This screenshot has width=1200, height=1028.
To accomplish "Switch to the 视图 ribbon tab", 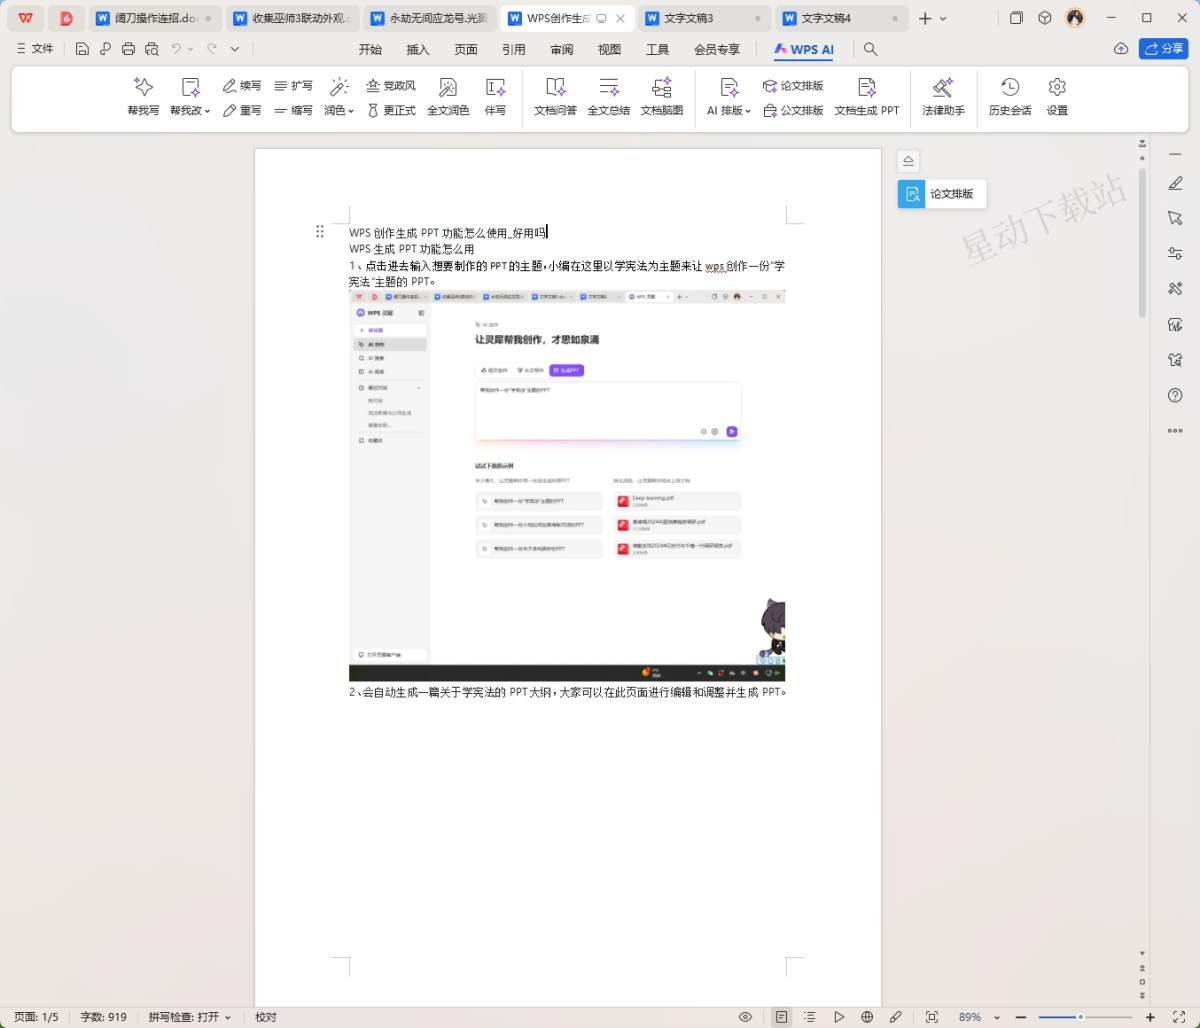I will click(609, 49).
